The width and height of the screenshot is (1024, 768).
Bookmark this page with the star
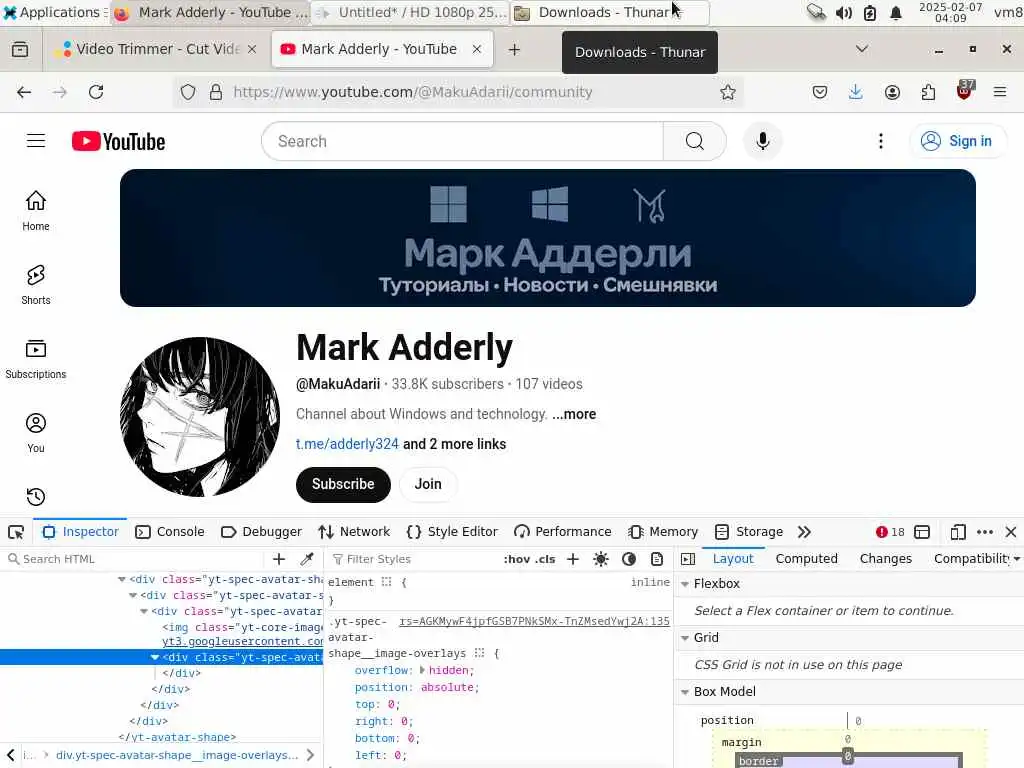click(x=728, y=92)
